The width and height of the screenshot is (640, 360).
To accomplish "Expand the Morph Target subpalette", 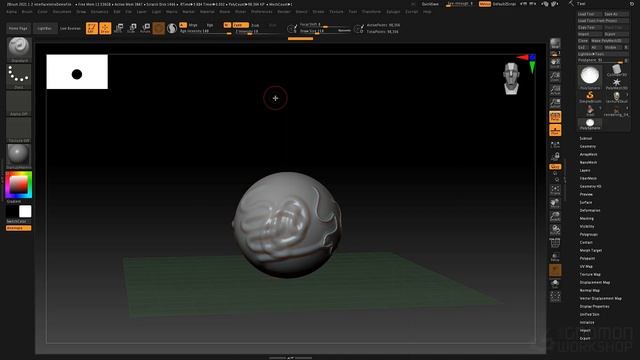I will coord(591,250).
